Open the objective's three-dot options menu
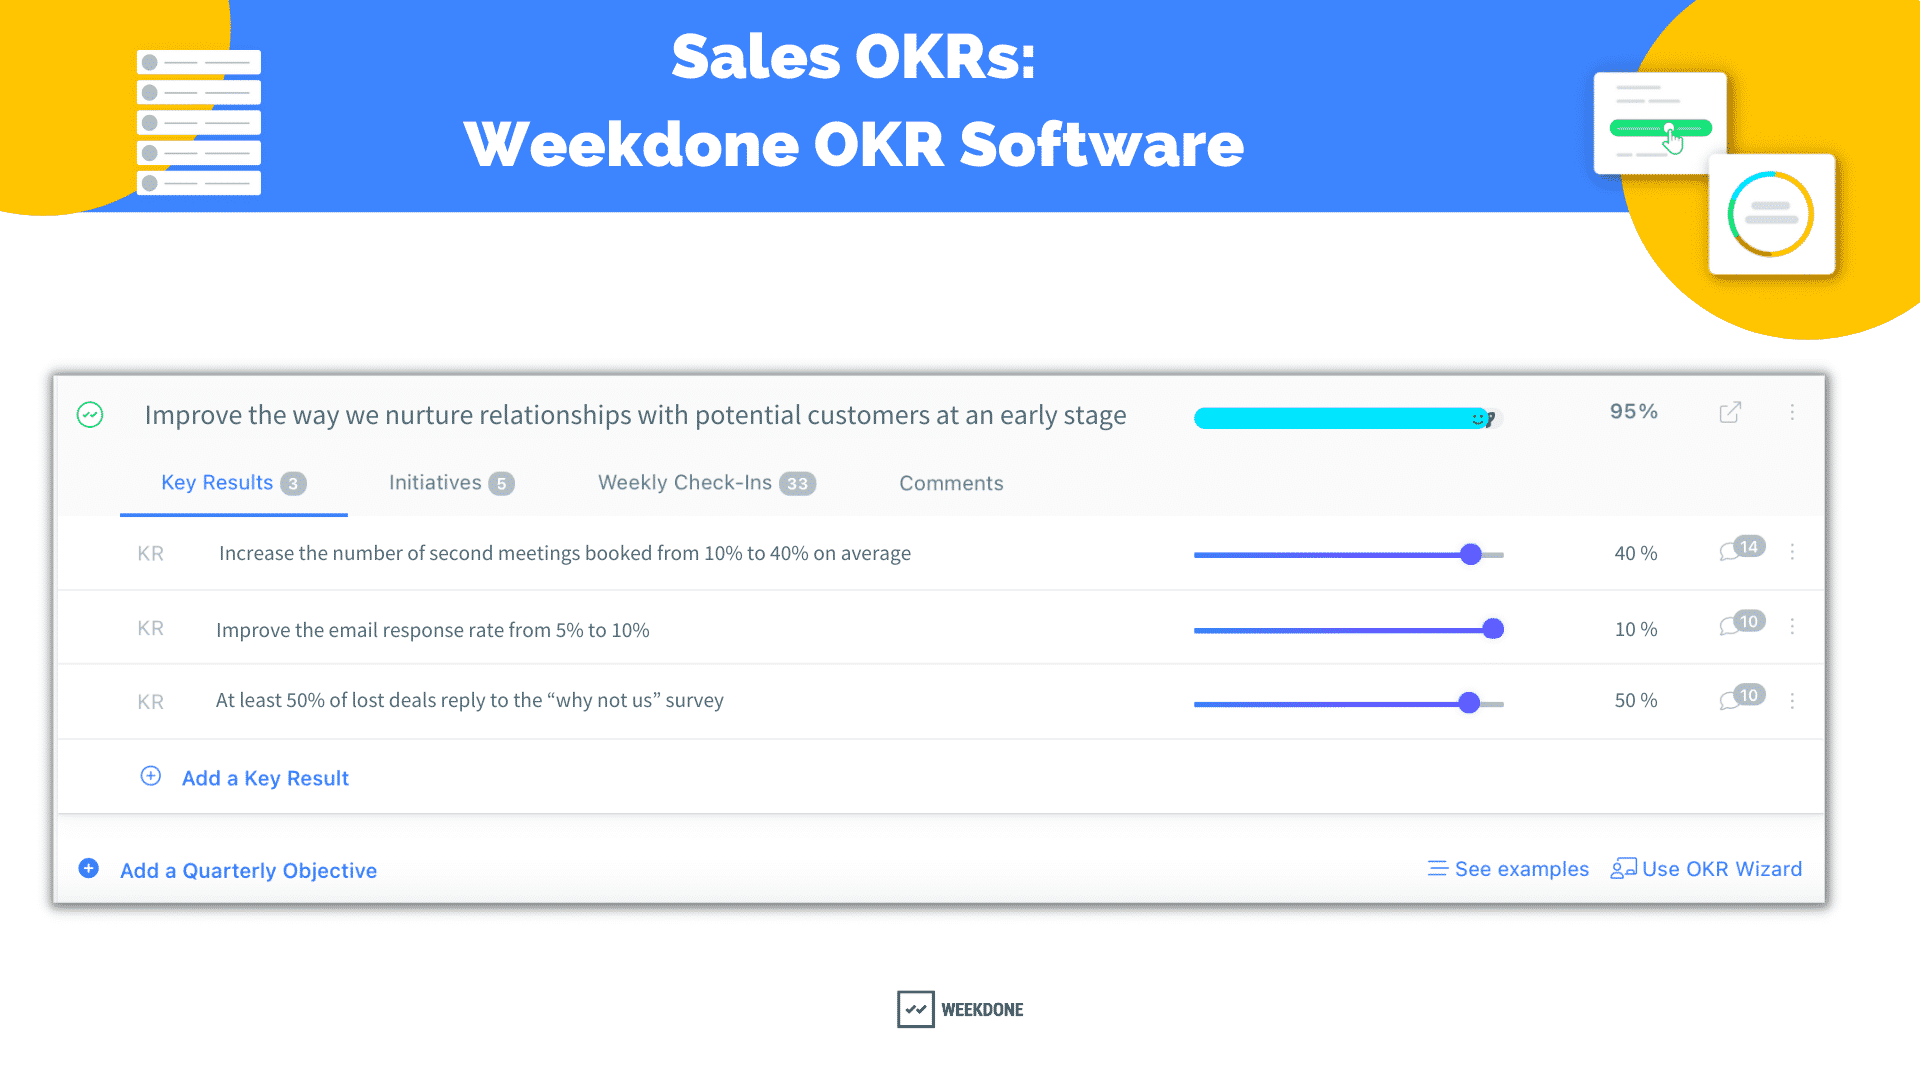Screen dimensions: 1920x1080 click(1793, 412)
